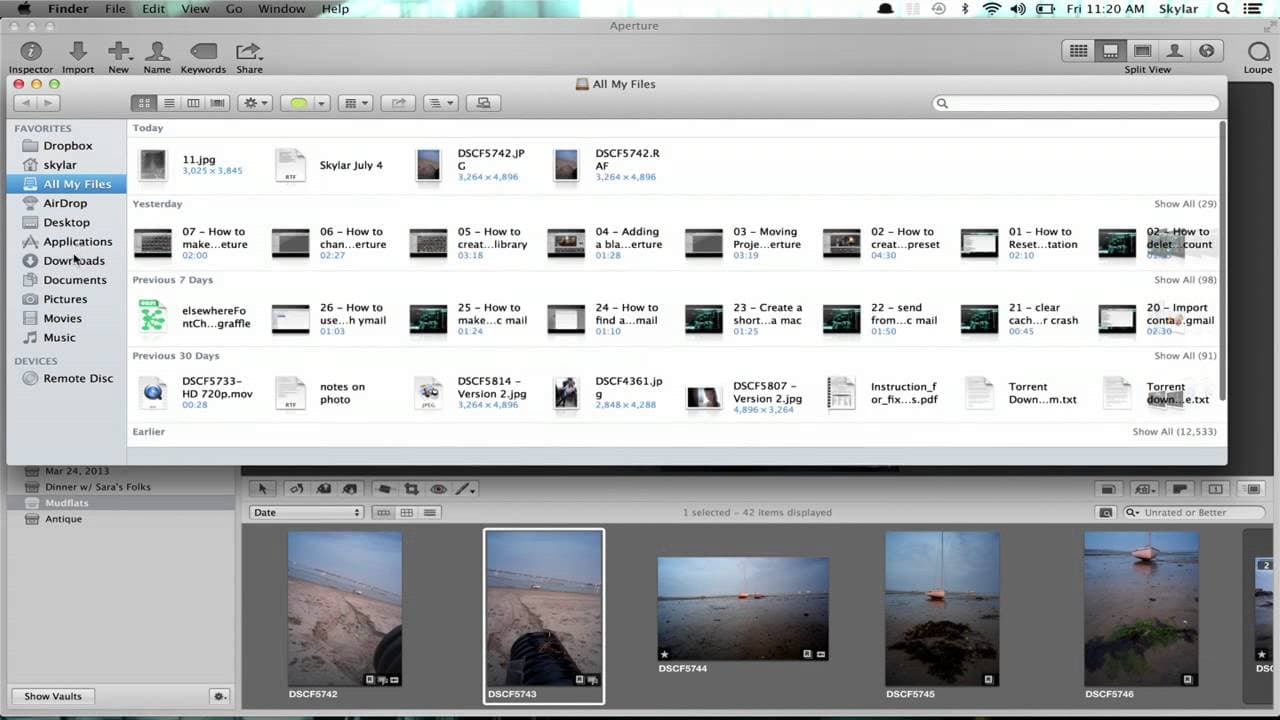Switch Aperture to Browser grid view
This screenshot has height=720, width=1280.
tap(1078, 51)
